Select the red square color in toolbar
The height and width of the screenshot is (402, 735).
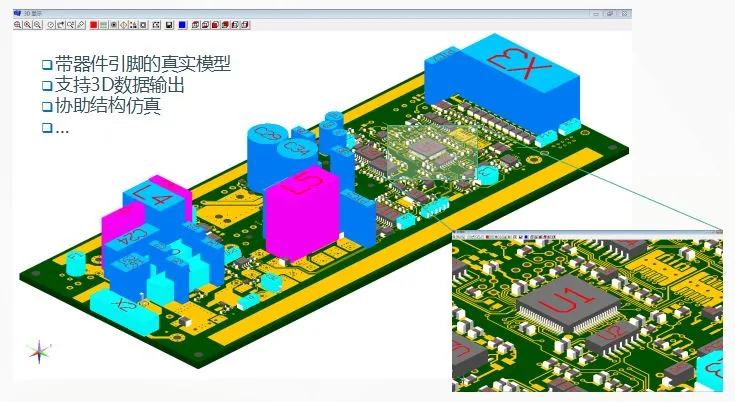pyautogui.click(x=93, y=24)
